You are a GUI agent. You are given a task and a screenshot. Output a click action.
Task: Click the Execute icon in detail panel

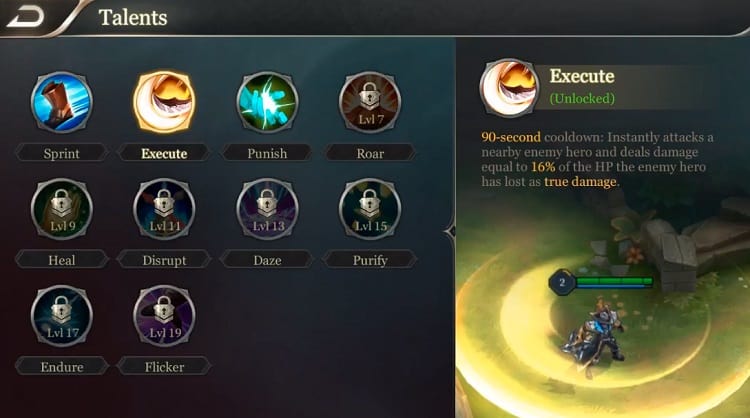point(509,88)
